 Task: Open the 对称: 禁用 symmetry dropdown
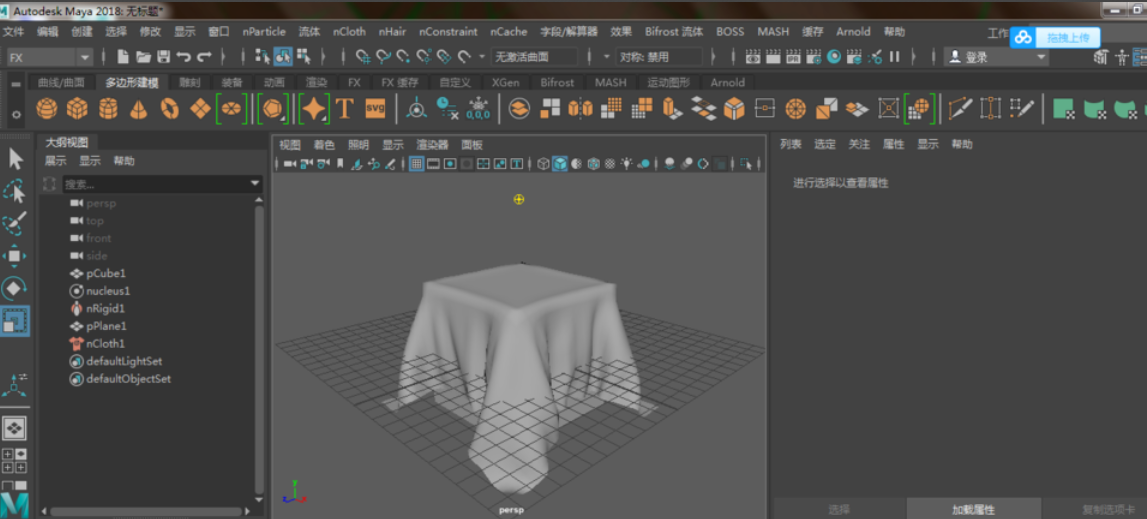tap(659, 57)
